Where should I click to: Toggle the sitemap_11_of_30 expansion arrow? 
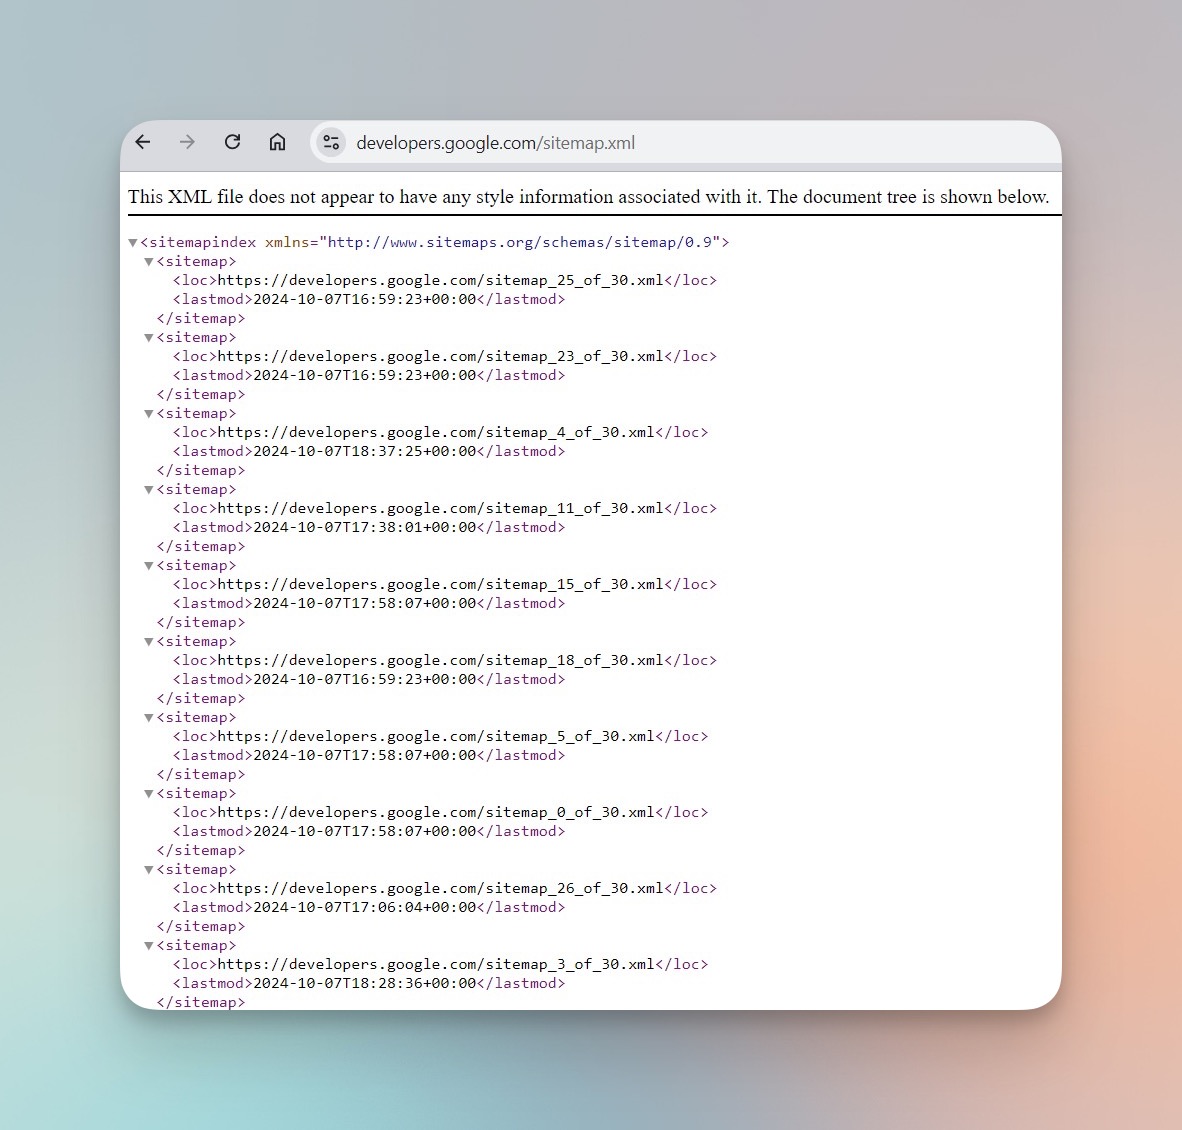tap(148, 489)
